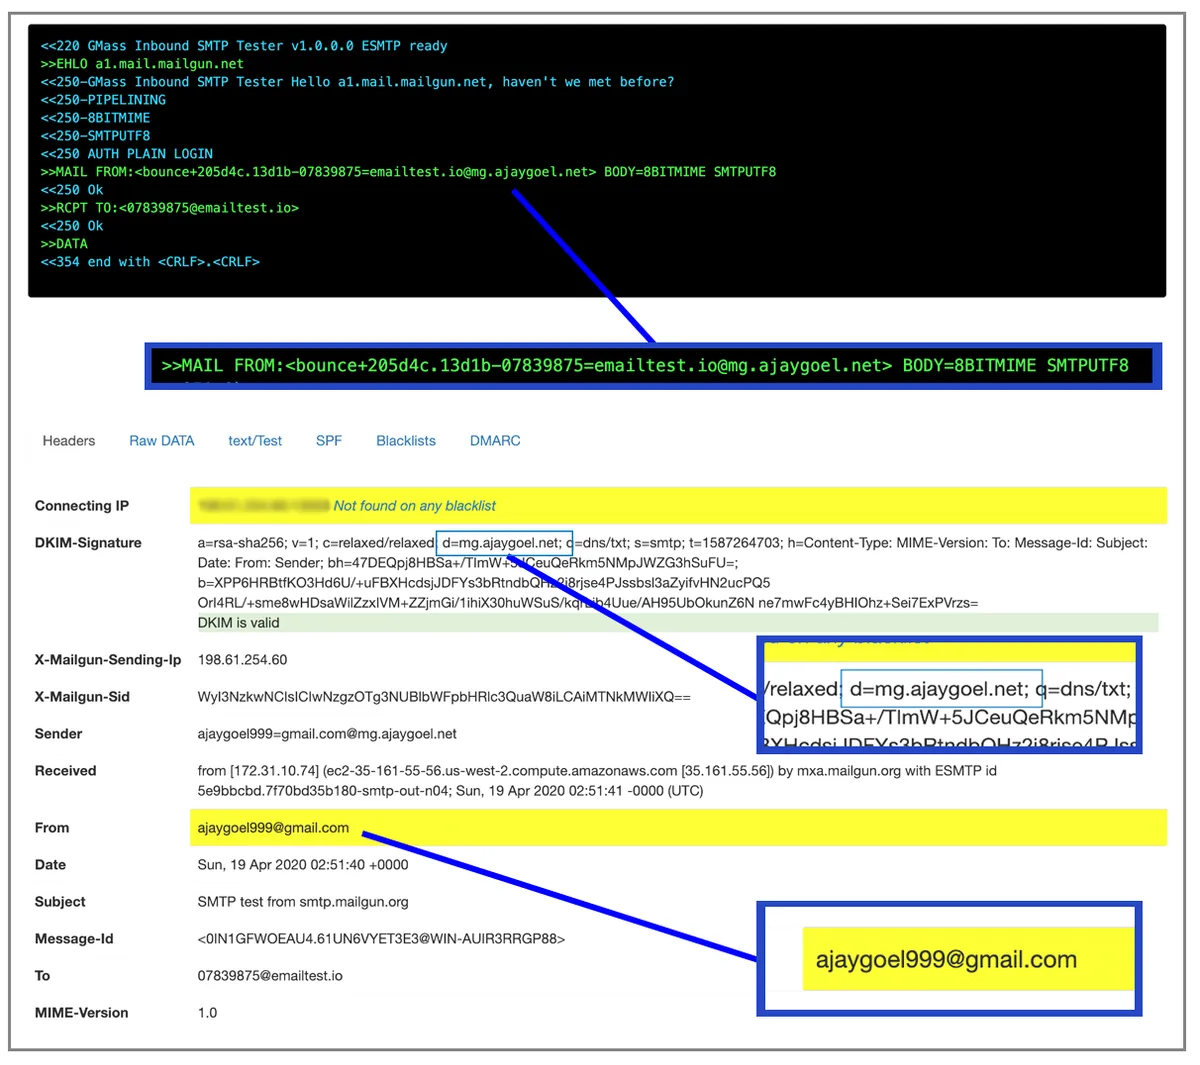Screen dimensions: 1200x1065
Task: Click the >>DATA console line
Action: click(x=64, y=244)
